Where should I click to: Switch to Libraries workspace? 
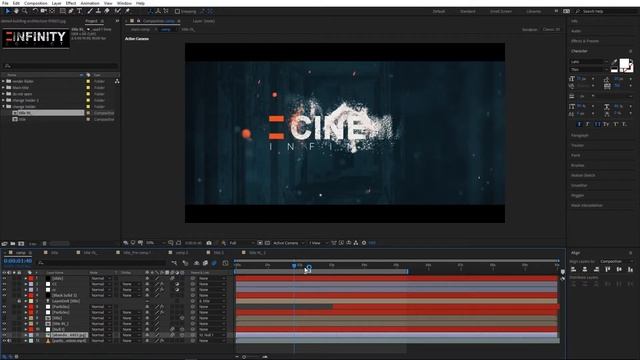click(533, 11)
